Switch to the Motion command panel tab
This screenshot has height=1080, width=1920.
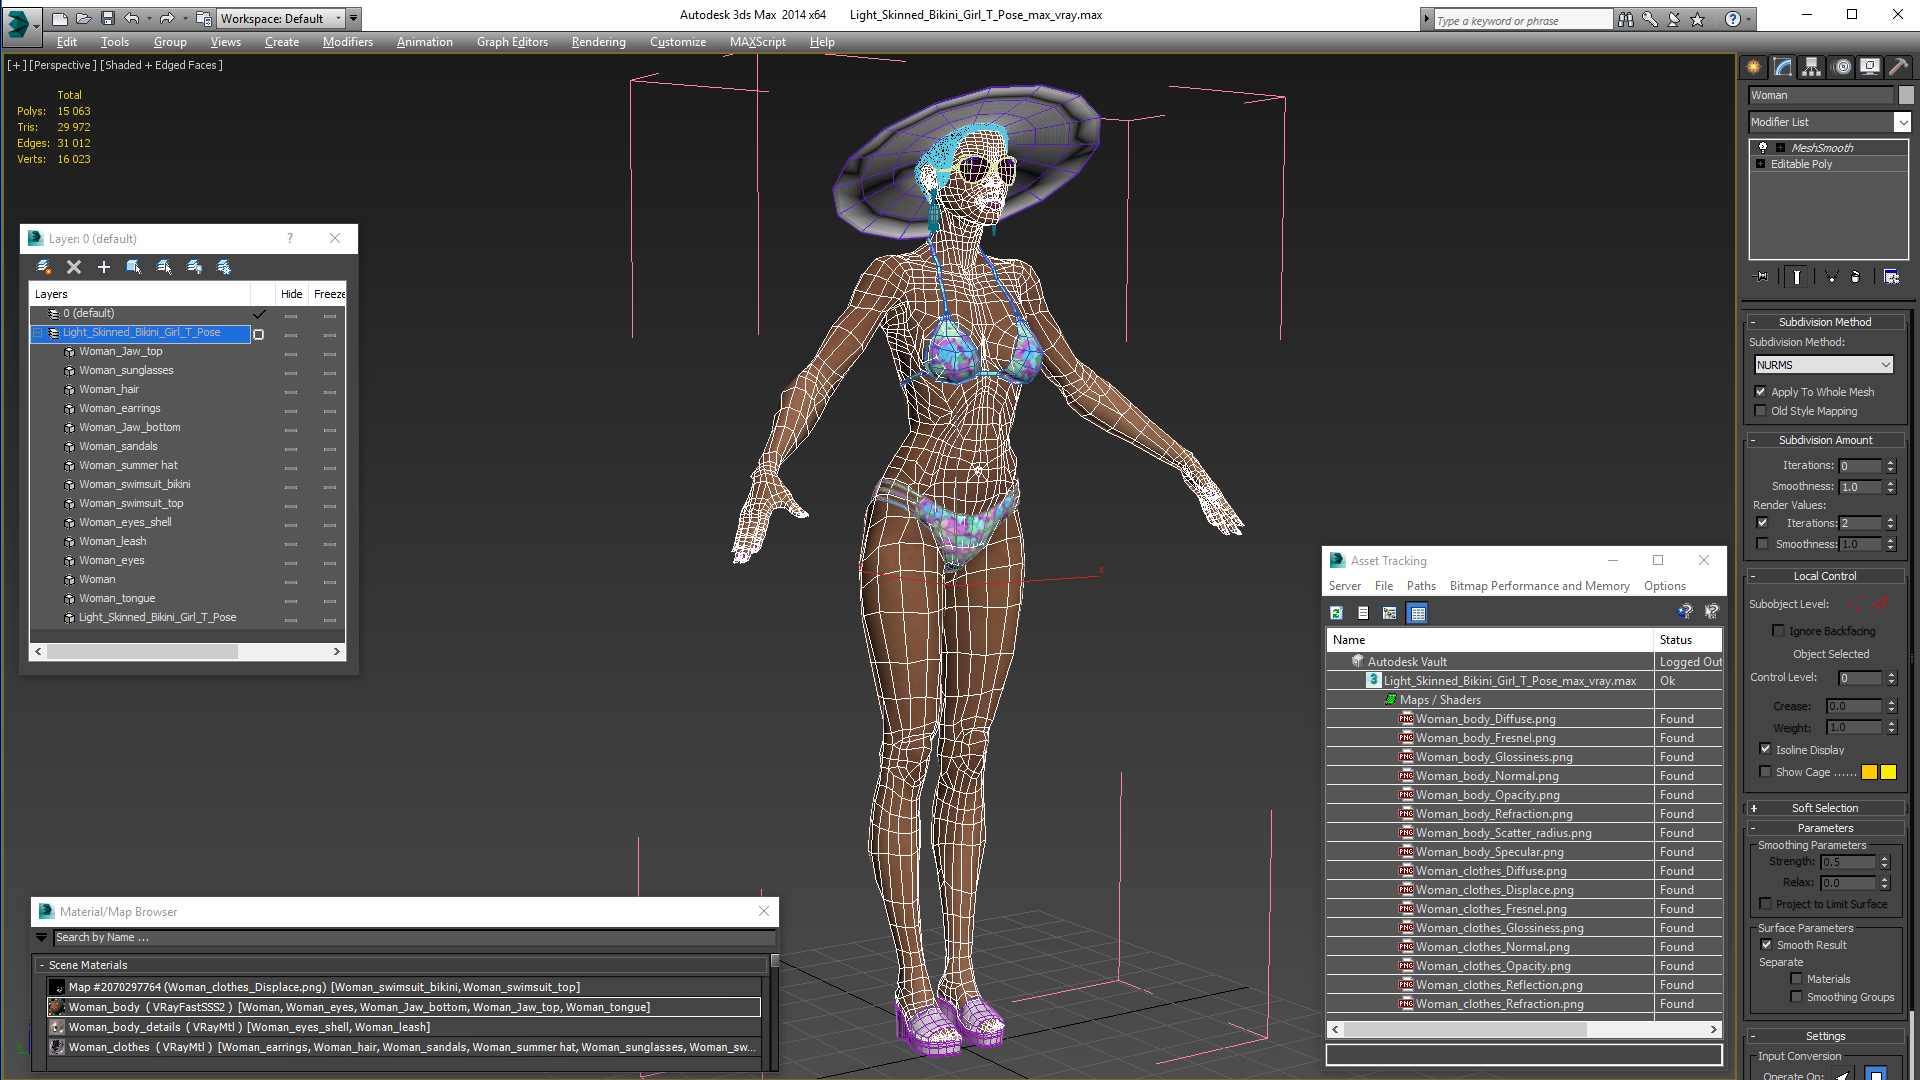[1842, 67]
